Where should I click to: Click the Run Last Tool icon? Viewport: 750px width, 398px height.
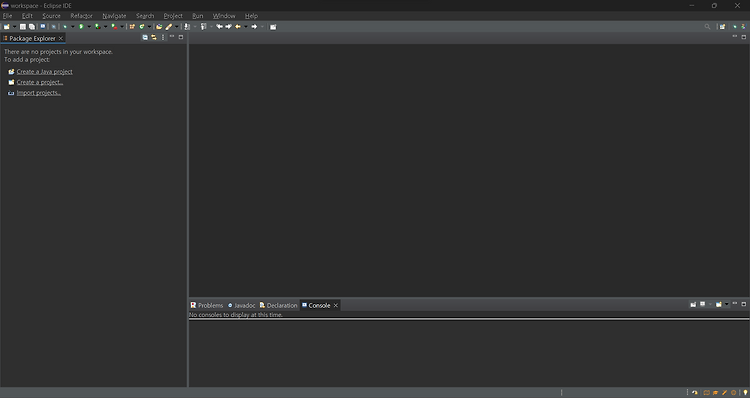[114, 27]
